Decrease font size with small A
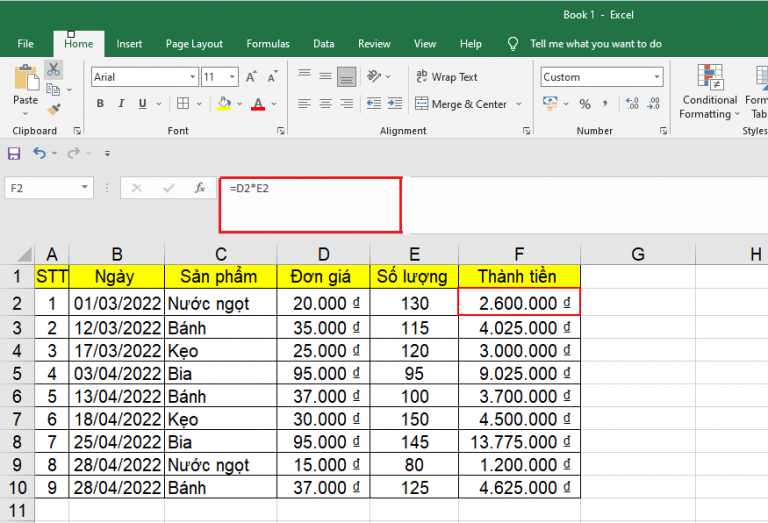The width and height of the screenshot is (768, 523). click(x=272, y=77)
